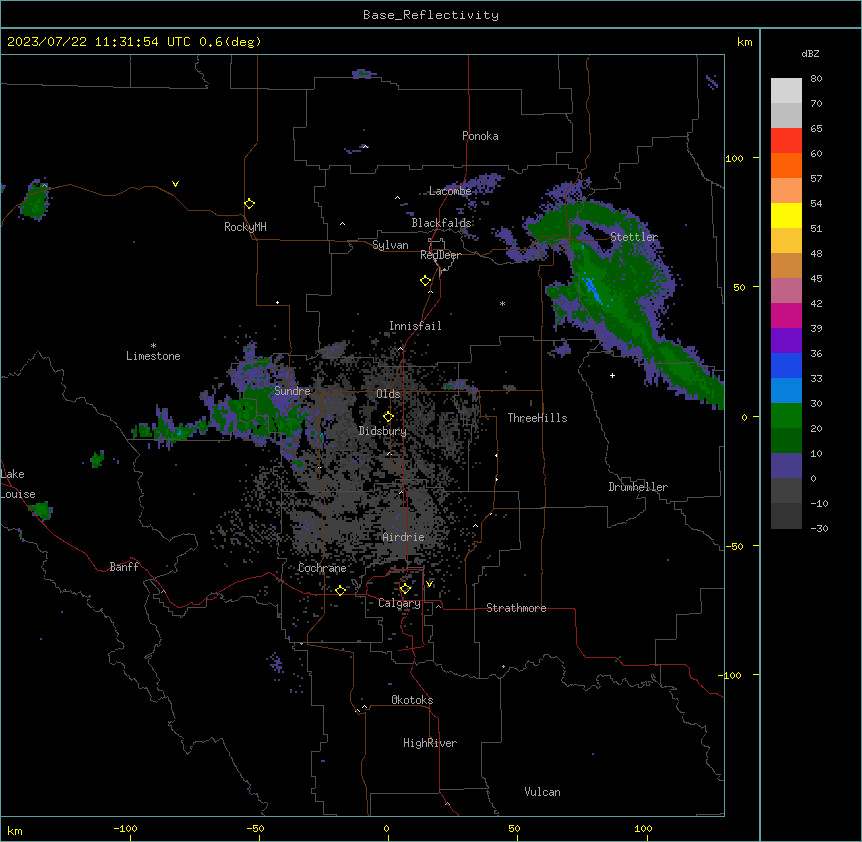This screenshot has height=842, width=862.
Task: Click the yellow V marker northeast of Calgary
Action: [429, 584]
